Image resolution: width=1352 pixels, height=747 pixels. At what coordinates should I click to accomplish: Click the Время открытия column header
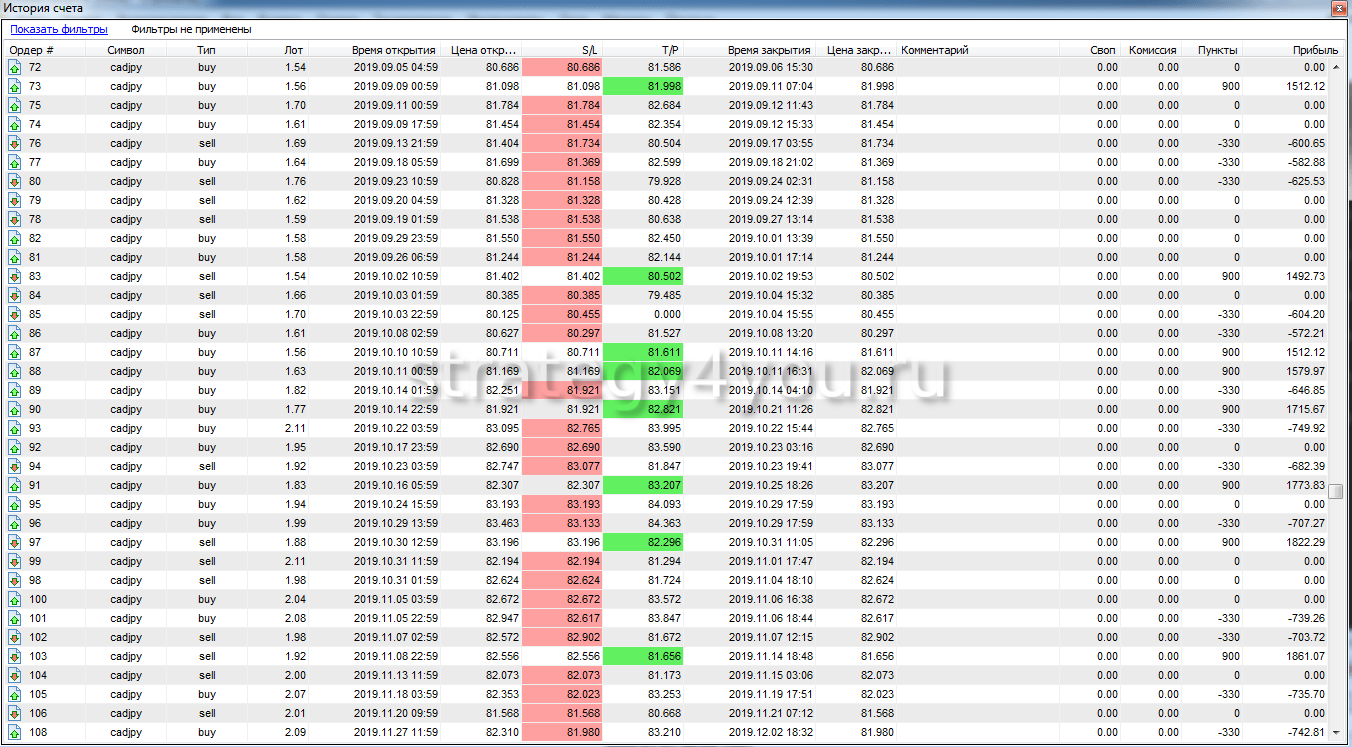click(x=393, y=49)
